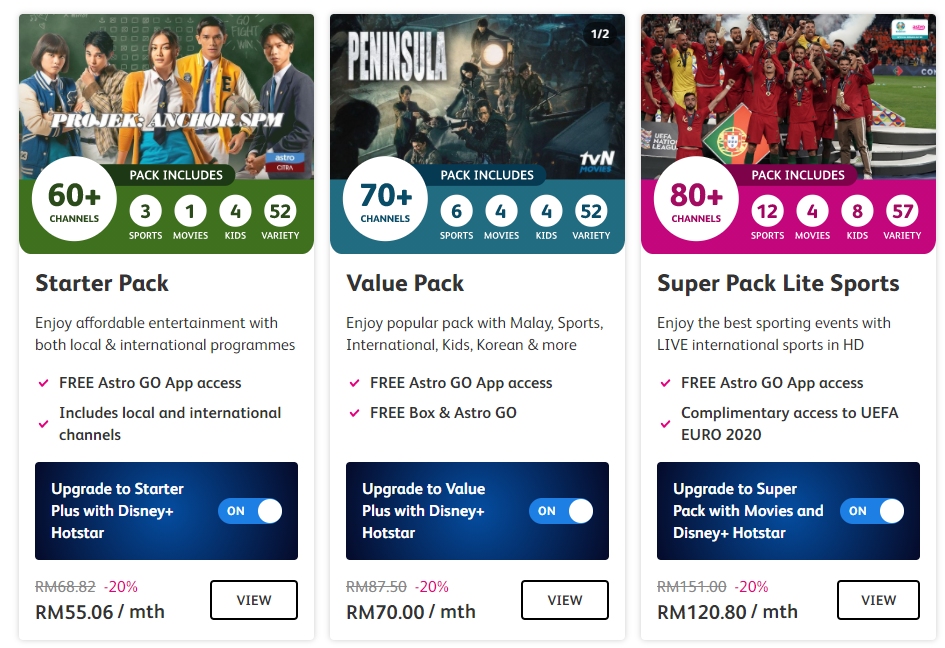Click the Value Pack heading

pos(405,283)
